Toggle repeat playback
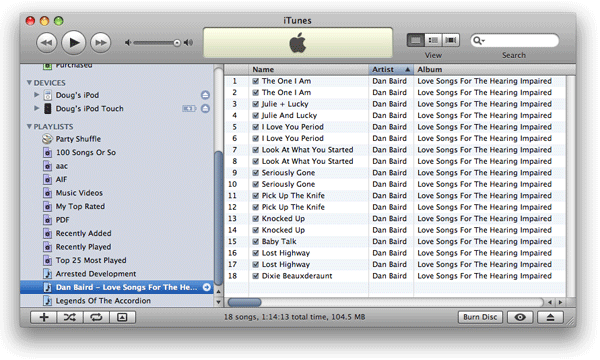The width and height of the screenshot is (600, 360). [x=96, y=317]
